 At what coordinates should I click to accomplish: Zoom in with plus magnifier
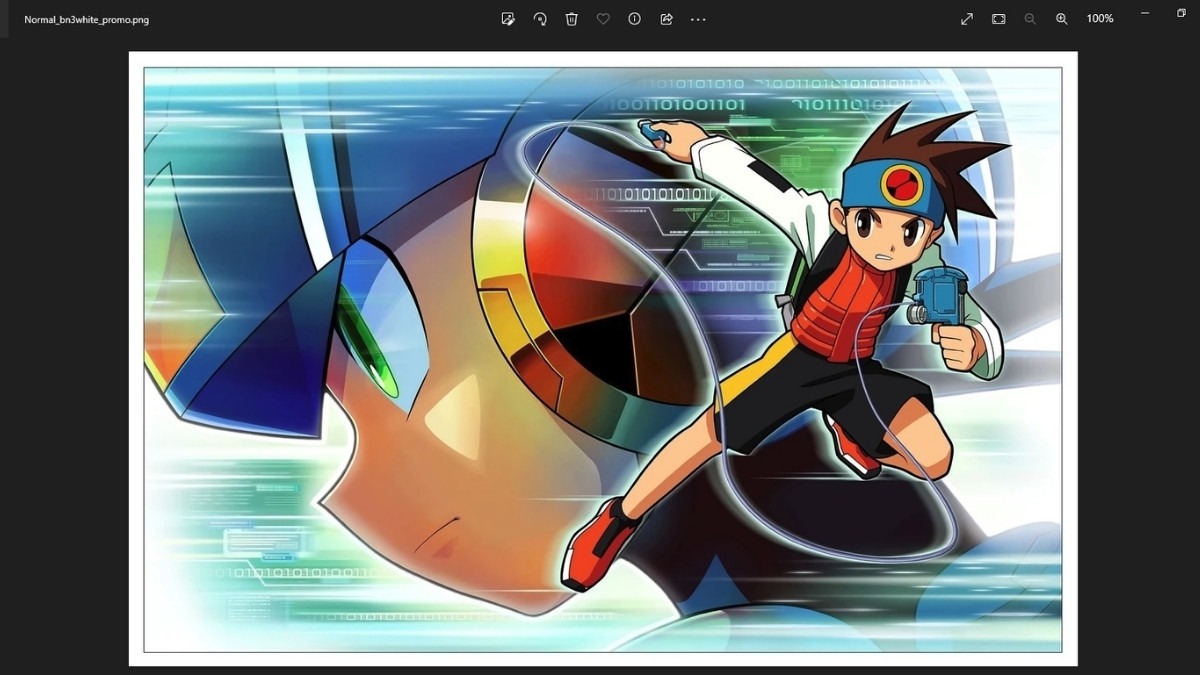coord(1062,19)
